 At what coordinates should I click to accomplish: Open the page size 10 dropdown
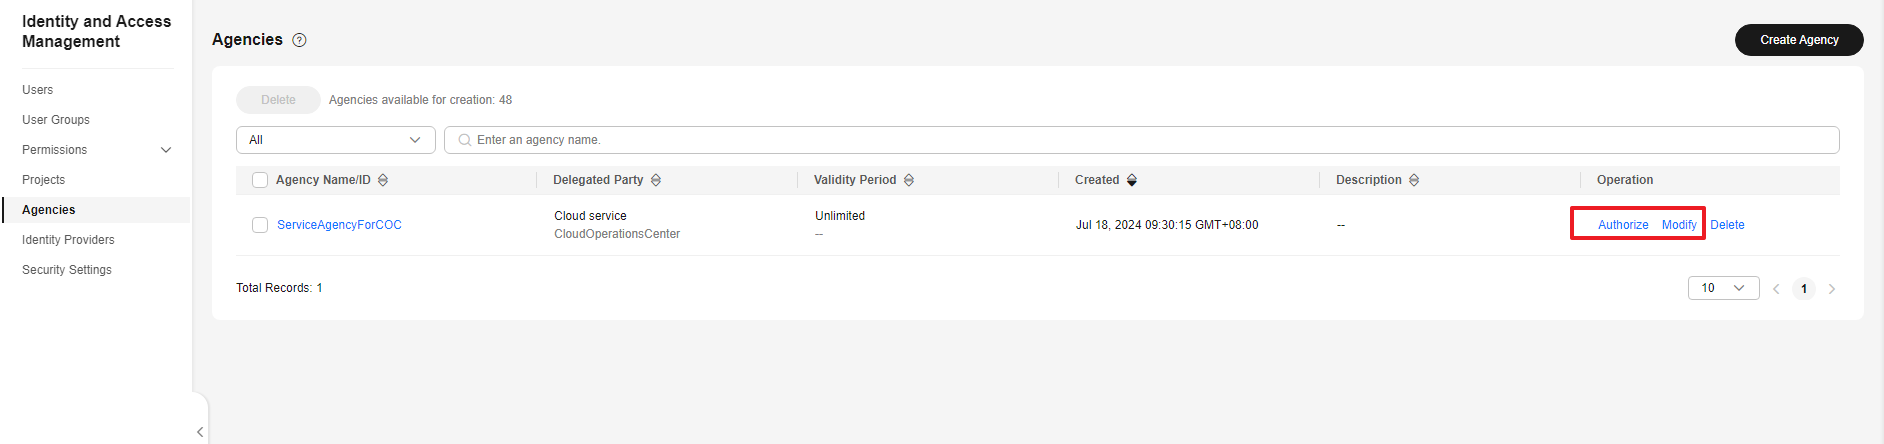coord(1724,288)
